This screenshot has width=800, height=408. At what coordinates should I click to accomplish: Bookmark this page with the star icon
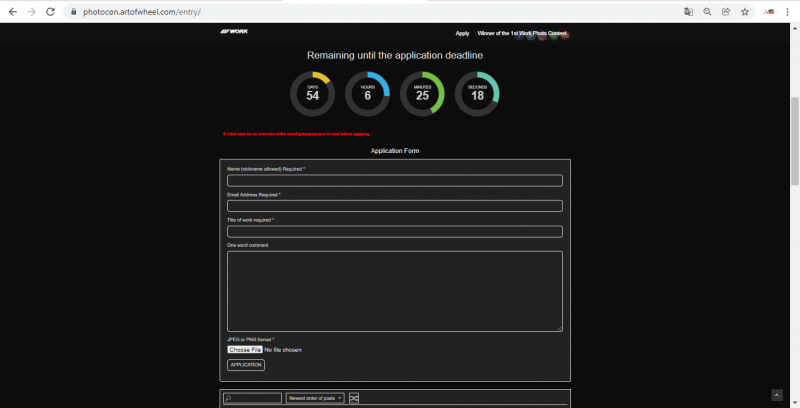tap(744, 11)
